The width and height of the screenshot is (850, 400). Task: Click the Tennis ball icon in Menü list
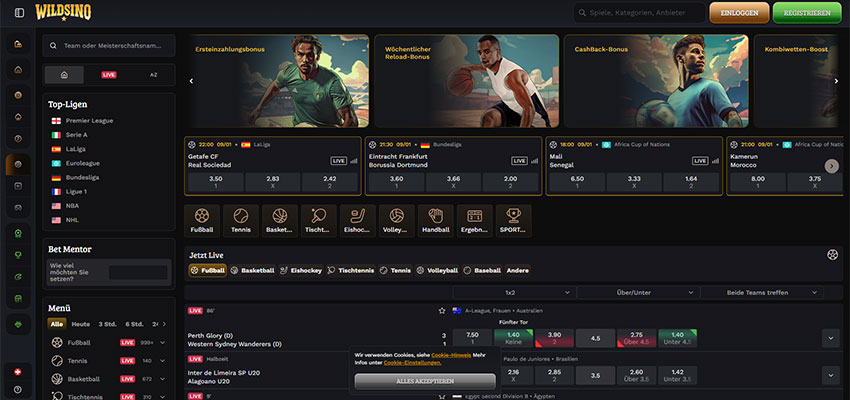coord(57,360)
